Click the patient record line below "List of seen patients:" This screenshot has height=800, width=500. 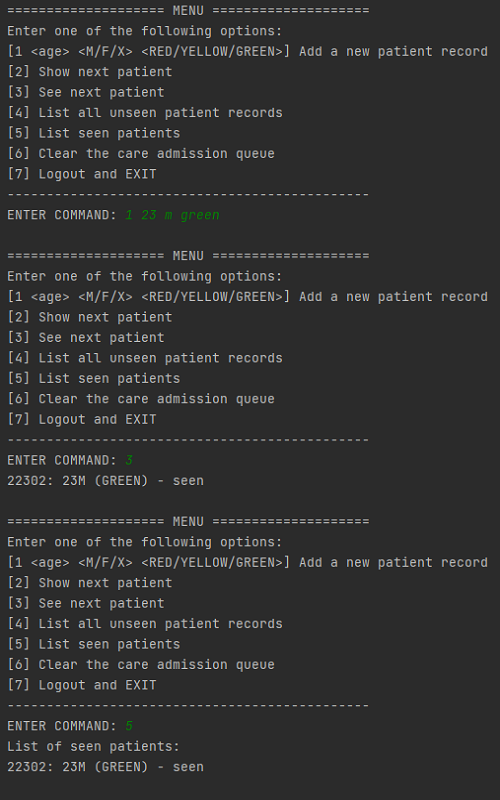point(105,767)
